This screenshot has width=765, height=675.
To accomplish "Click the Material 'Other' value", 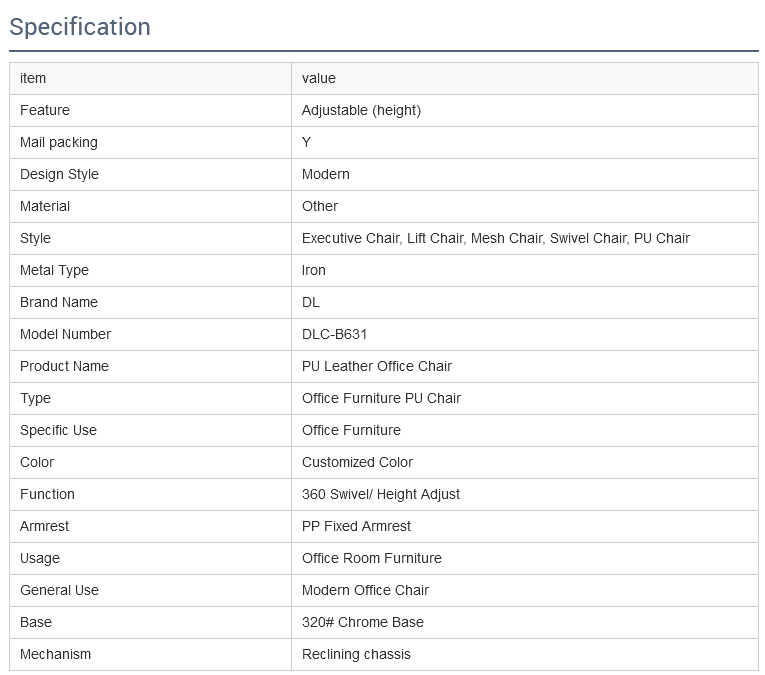I will [x=320, y=206].
